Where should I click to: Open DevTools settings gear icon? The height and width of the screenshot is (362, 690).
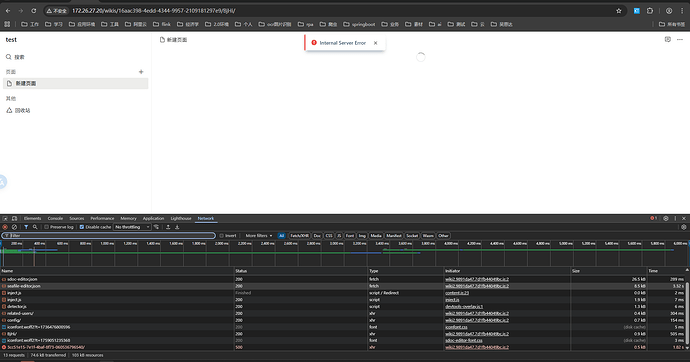[x=666, y=218]
